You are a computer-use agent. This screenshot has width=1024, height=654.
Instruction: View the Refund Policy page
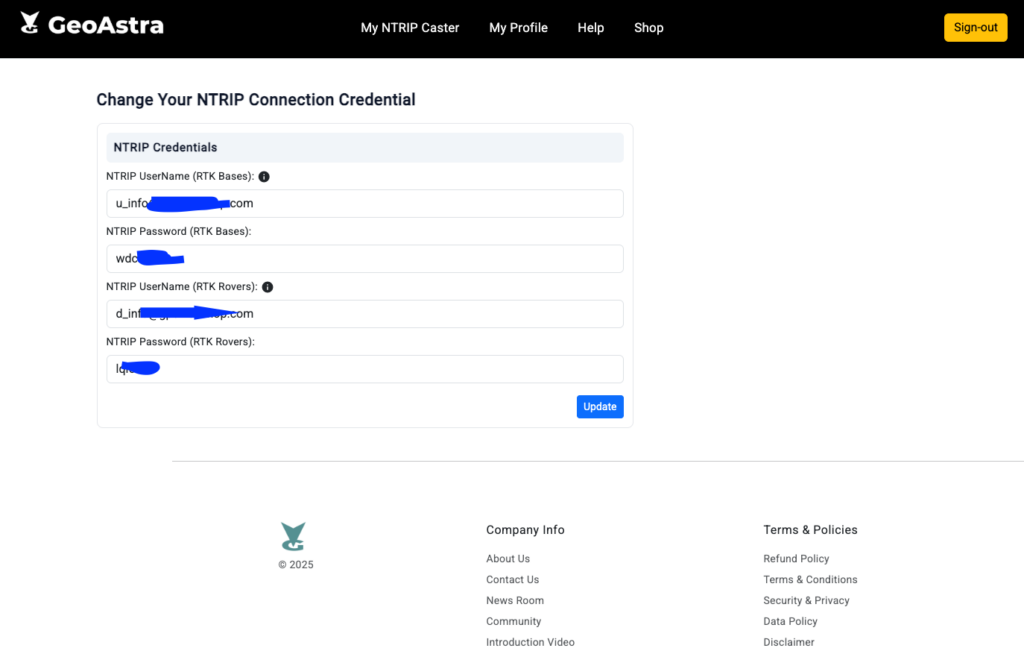click(796, 559)
